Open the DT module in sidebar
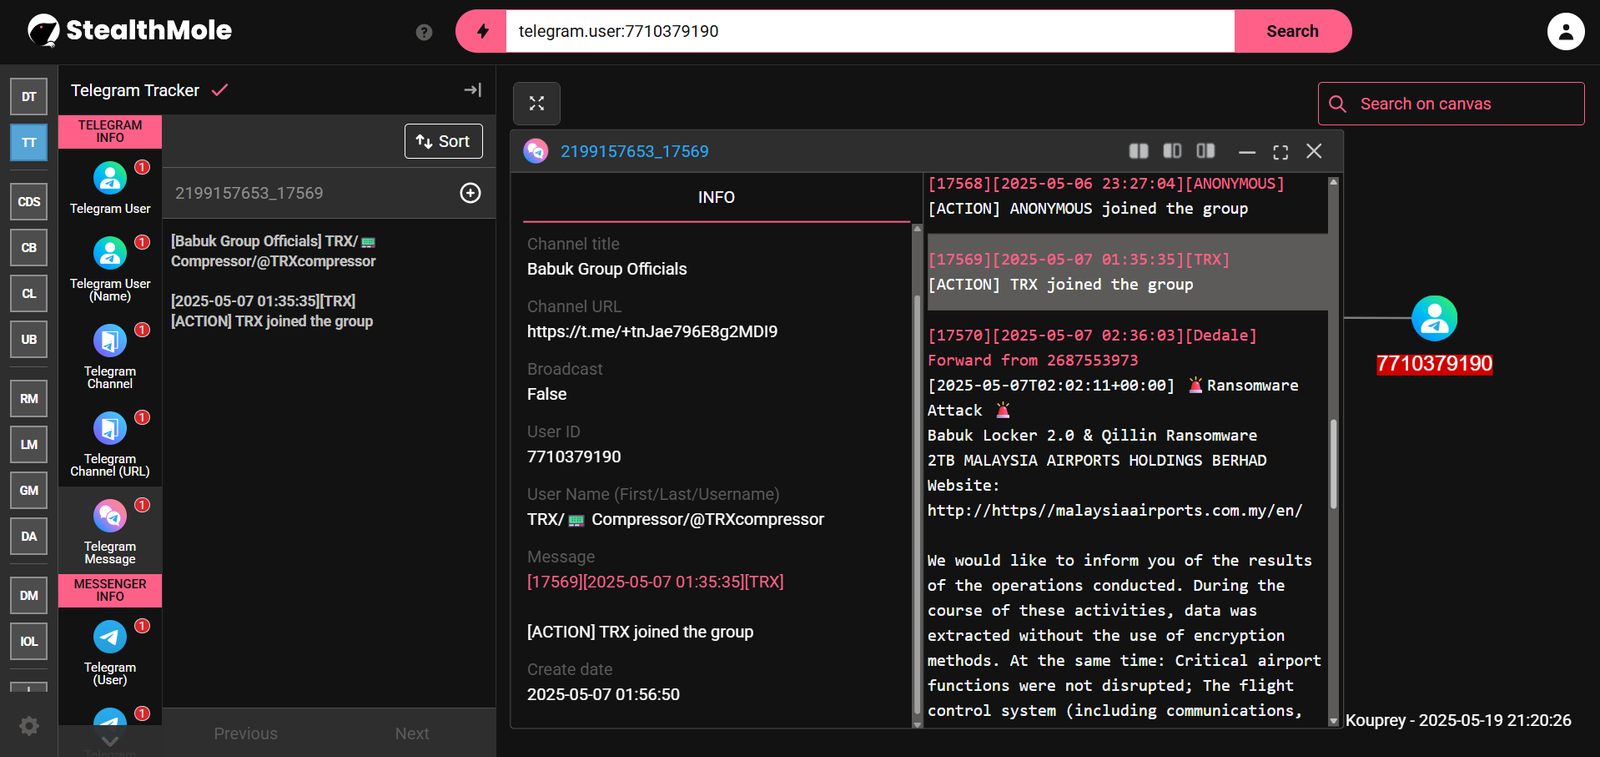The width and height of the screenshot is (1600, 757). click(29, 97)
